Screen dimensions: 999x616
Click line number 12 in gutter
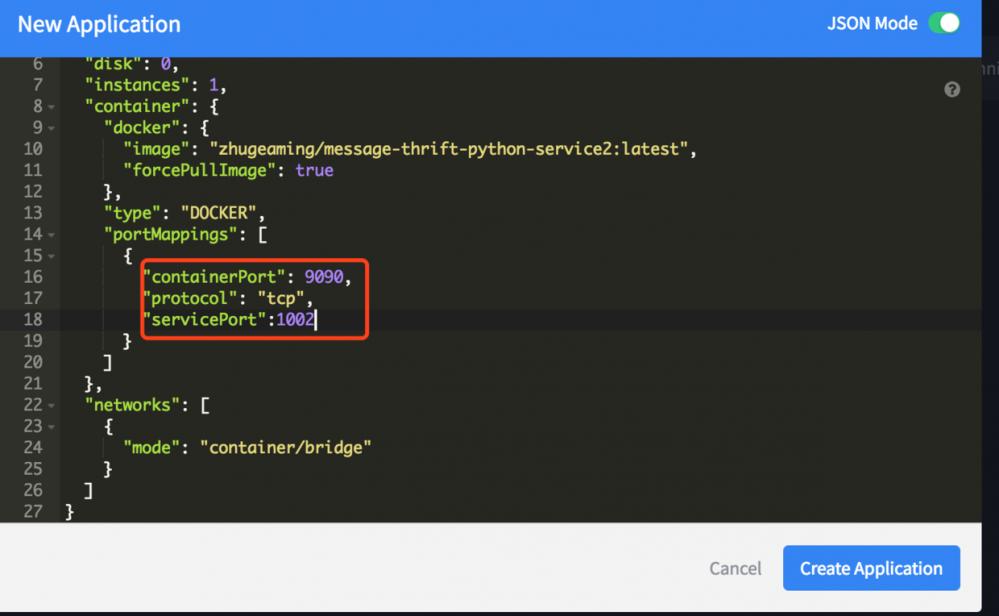click(33, 191)
